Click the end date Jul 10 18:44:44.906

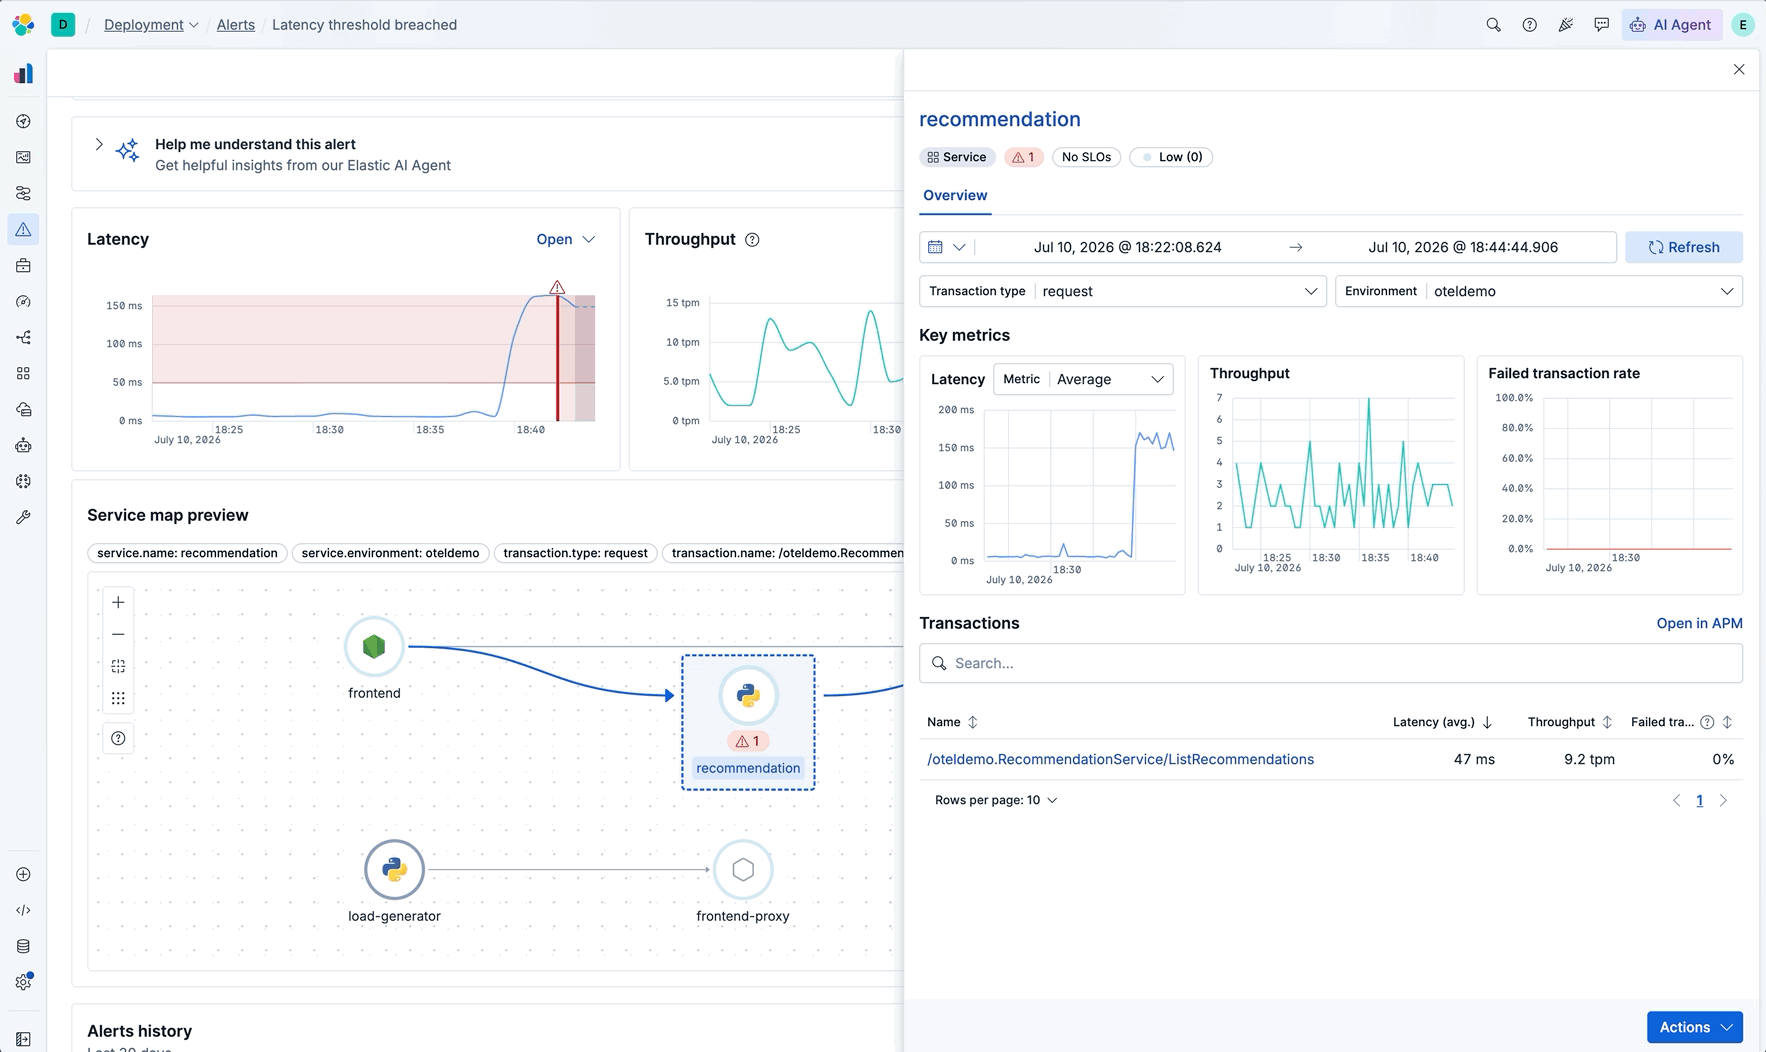pyautogui.click(x=1463, y=247)
